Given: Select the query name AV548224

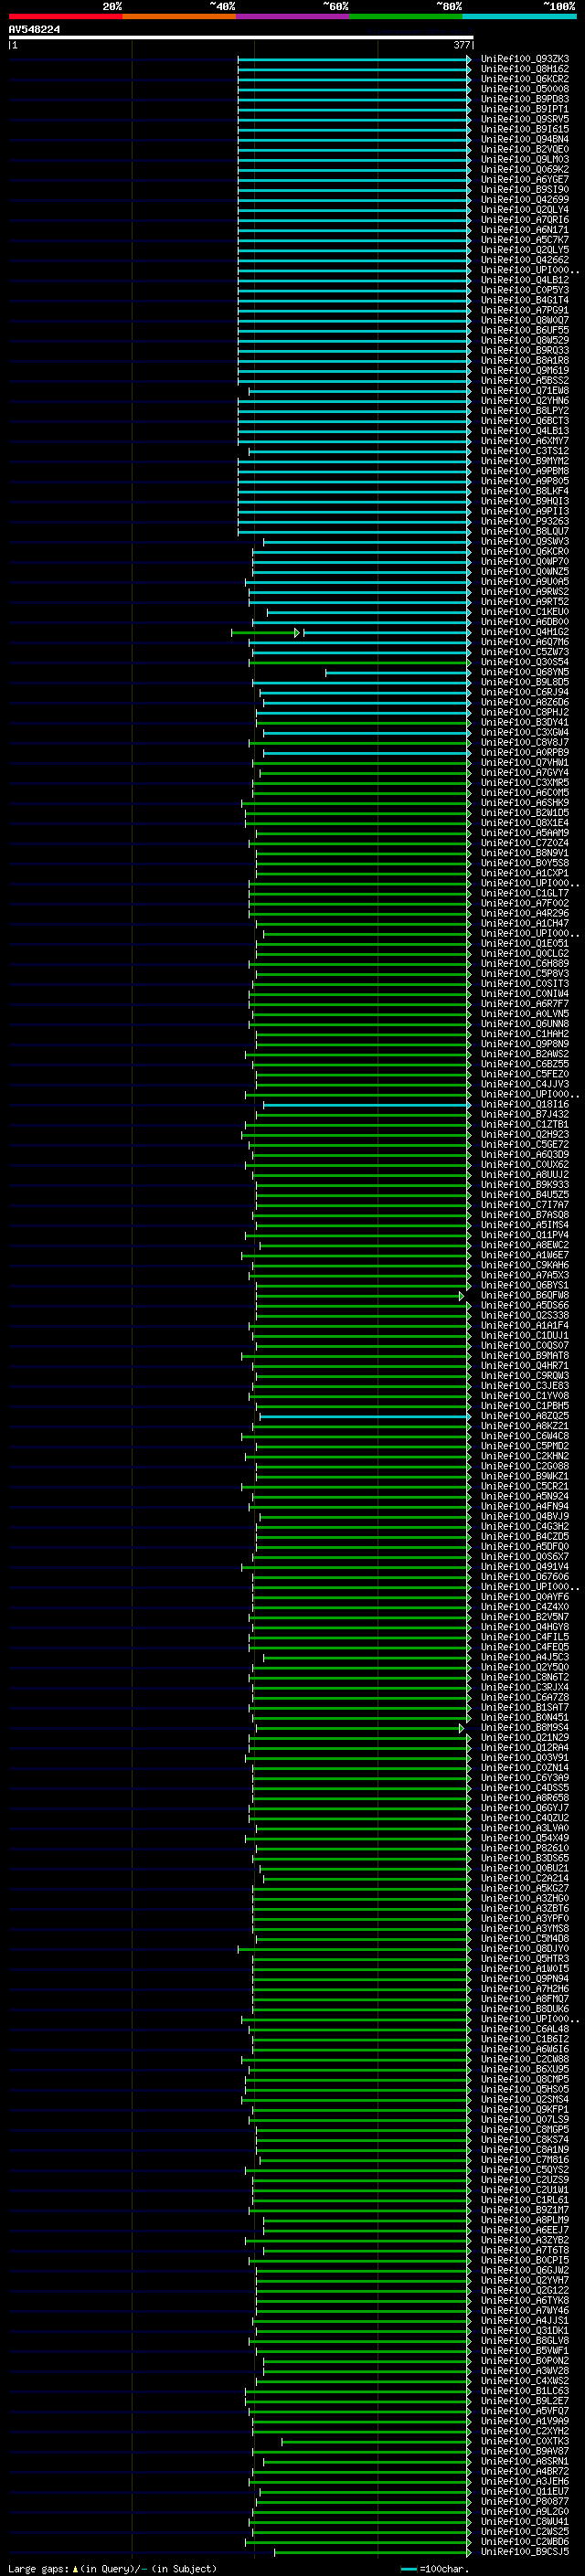Looking at the screenshot, I should pyautogui.click(x=34, y=30).
